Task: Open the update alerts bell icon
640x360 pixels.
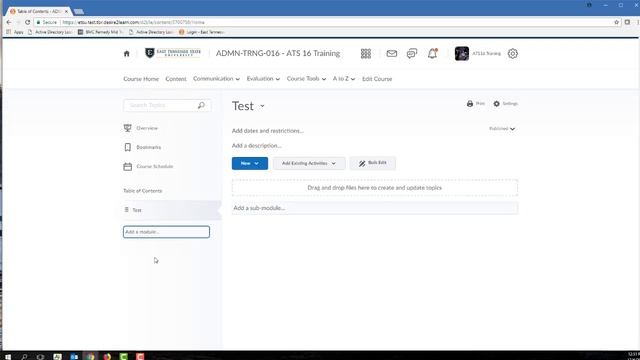Action: [x=432, y=53]
